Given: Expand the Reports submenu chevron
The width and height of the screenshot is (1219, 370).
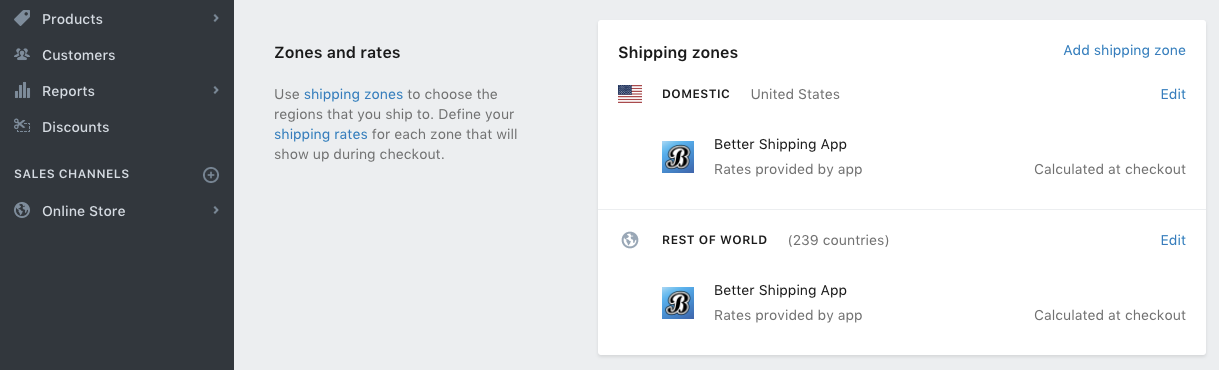Looking at the screenshot, I should pos(216,91).
